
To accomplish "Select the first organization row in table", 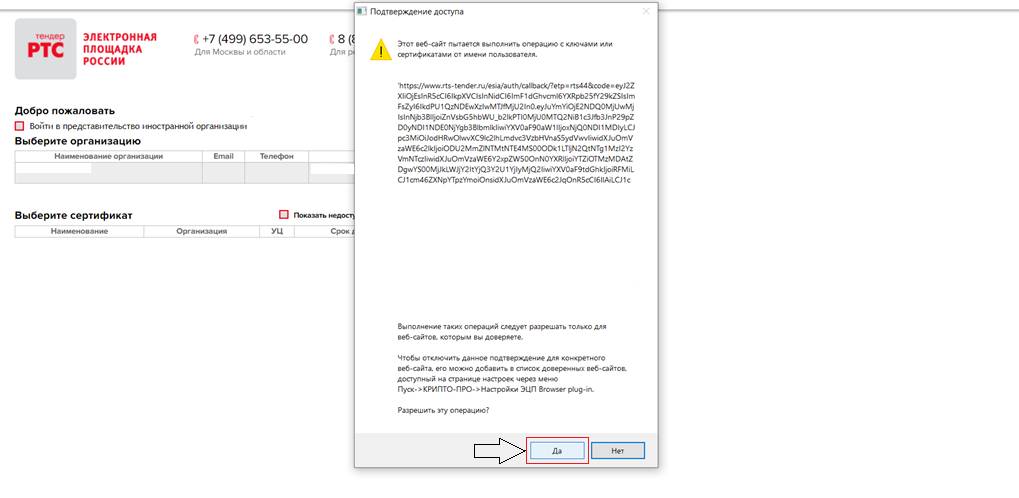I will pyautogui.click(x=108, y=173).
